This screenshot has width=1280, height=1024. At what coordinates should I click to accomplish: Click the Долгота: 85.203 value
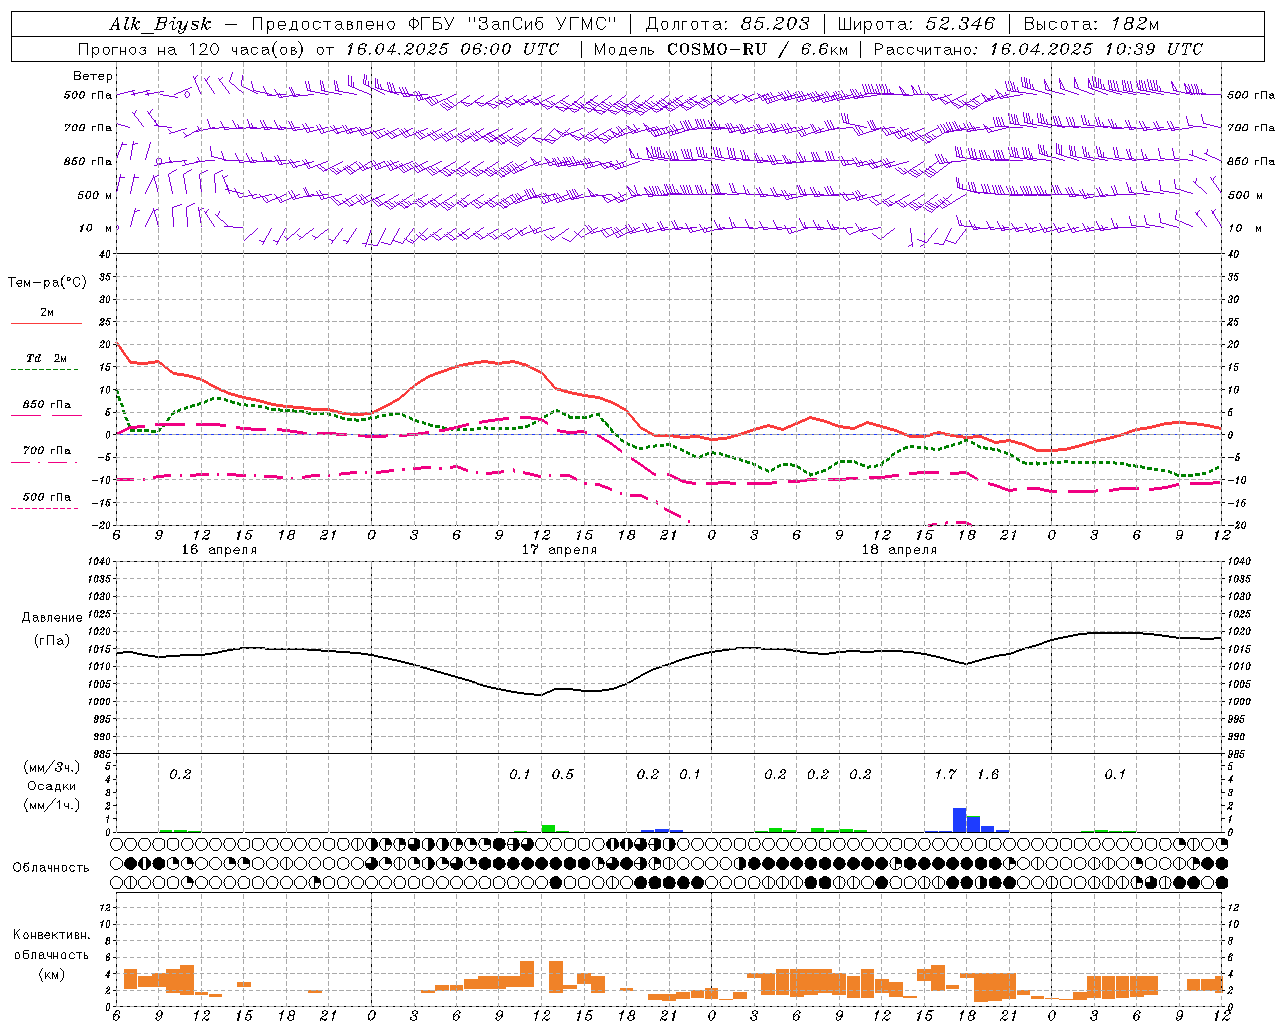pos(728,24)
